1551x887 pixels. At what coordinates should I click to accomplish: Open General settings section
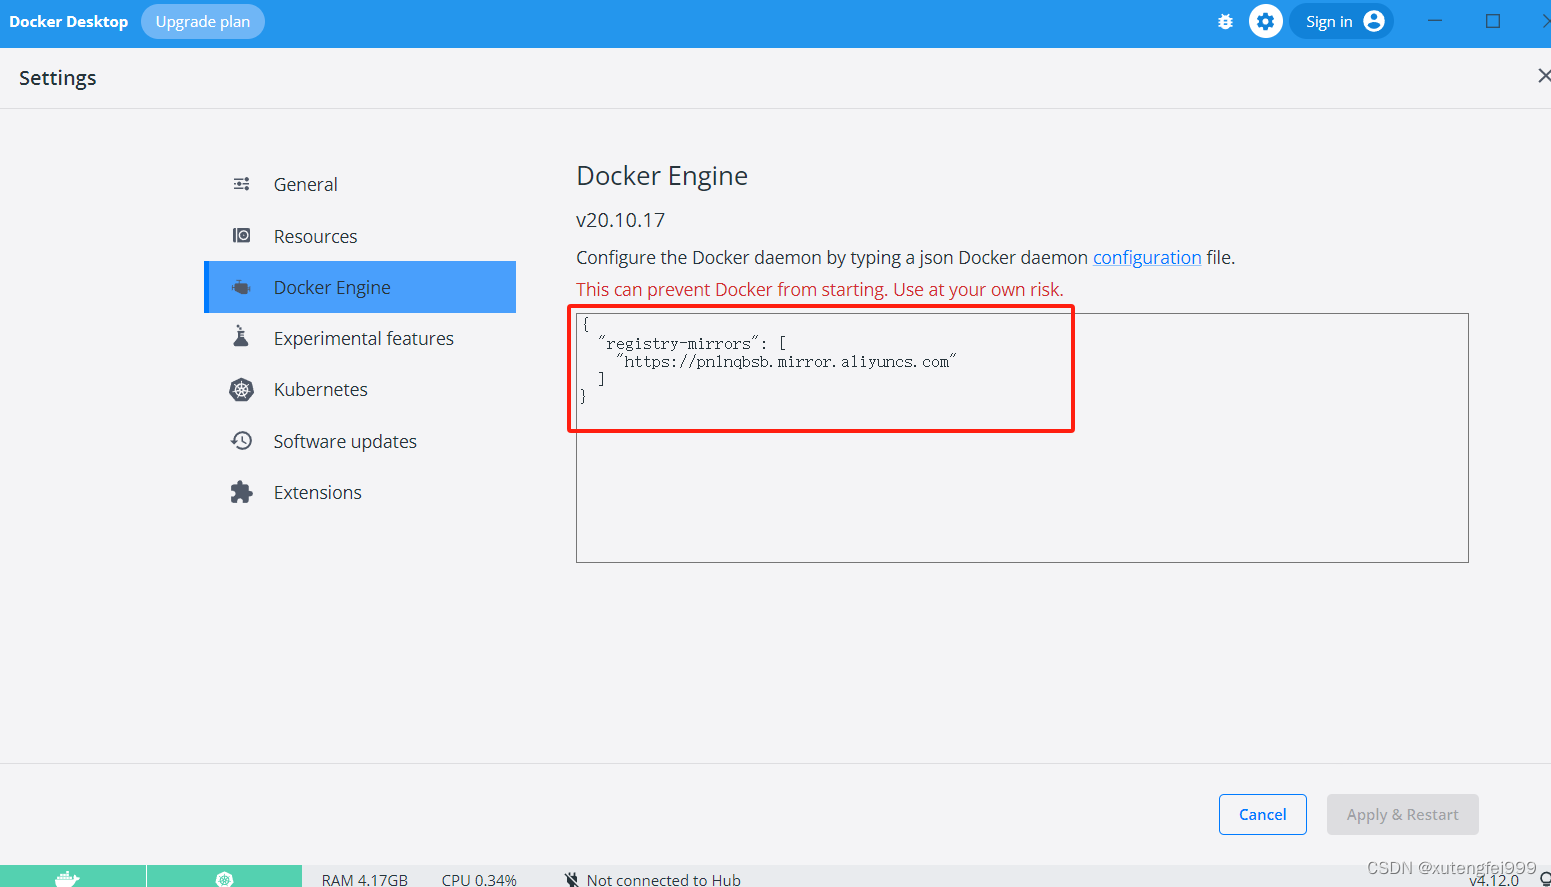360,184
